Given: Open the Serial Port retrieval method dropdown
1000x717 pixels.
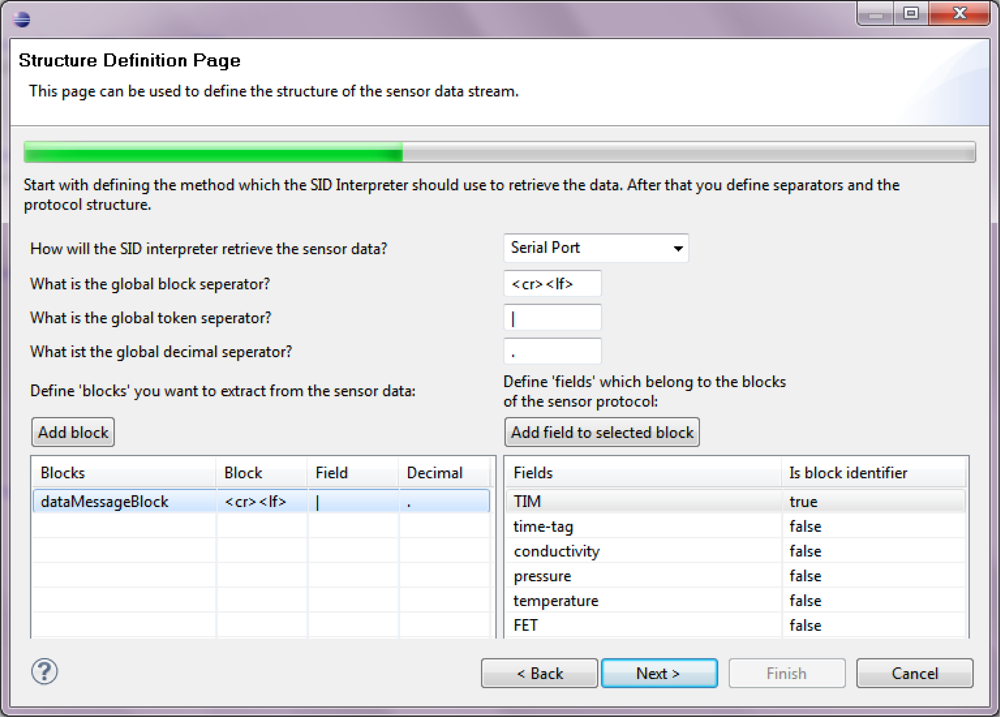Looking at the screenshot, I should point(596,248).
